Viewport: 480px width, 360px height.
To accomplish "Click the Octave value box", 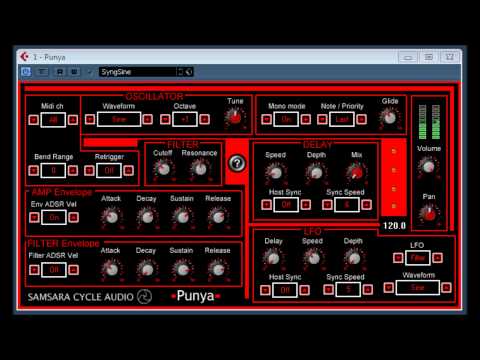I will [x=185, y=119].
